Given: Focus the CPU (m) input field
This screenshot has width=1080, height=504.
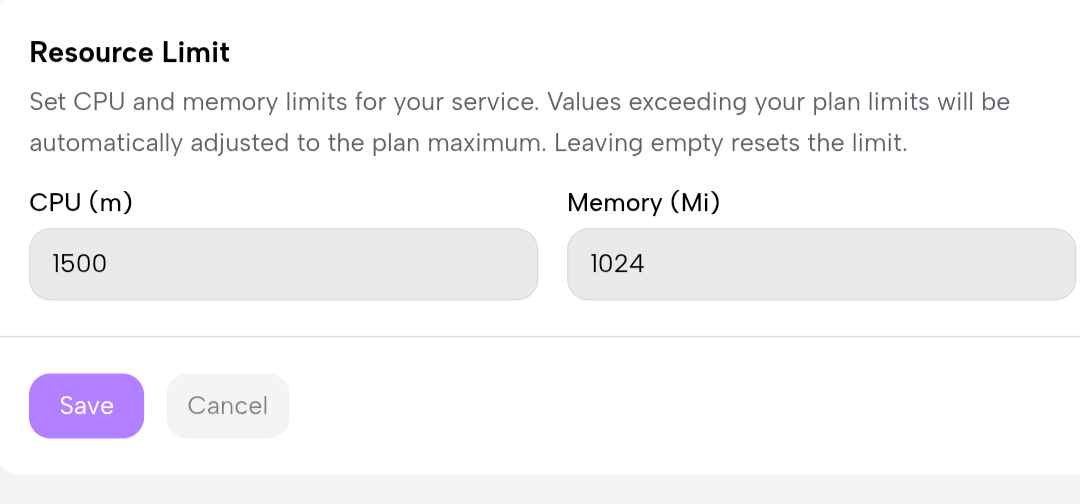Looking at the screenshot, I should (283, 264).
